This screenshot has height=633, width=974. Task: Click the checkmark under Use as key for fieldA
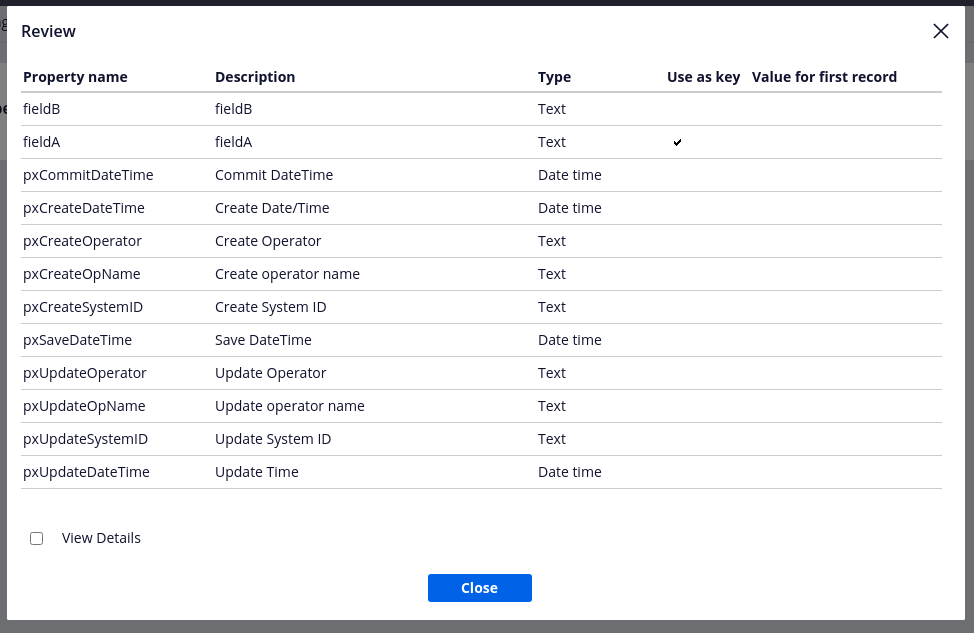coord(677,142)
